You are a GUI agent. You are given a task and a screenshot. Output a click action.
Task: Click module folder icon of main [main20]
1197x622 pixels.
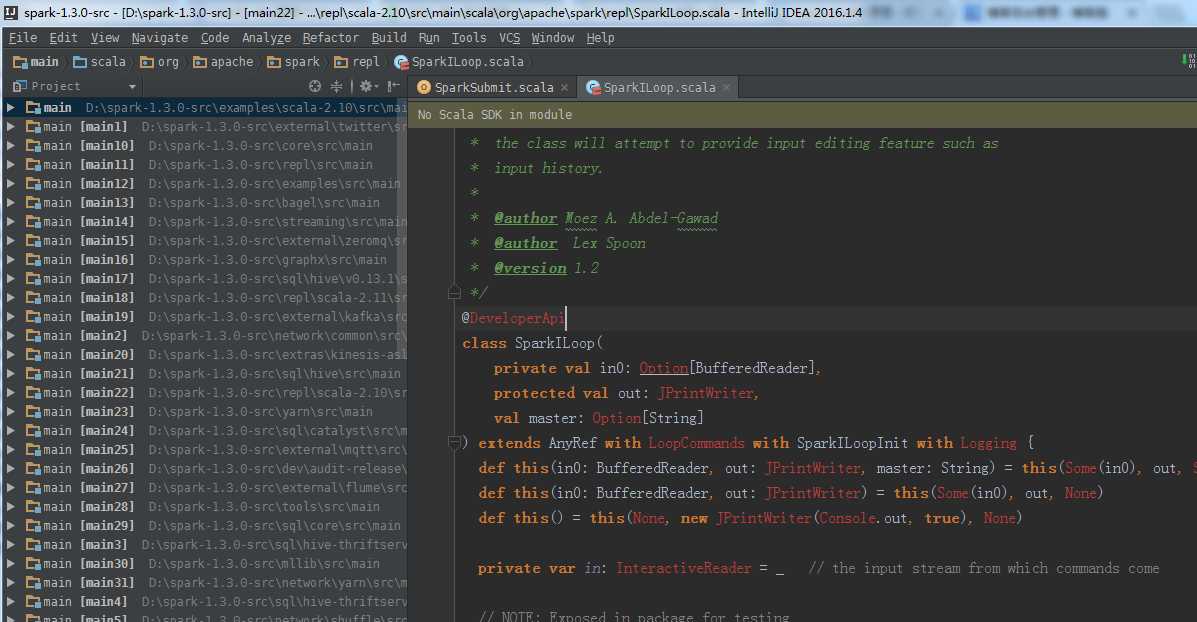tap(33, 355)
